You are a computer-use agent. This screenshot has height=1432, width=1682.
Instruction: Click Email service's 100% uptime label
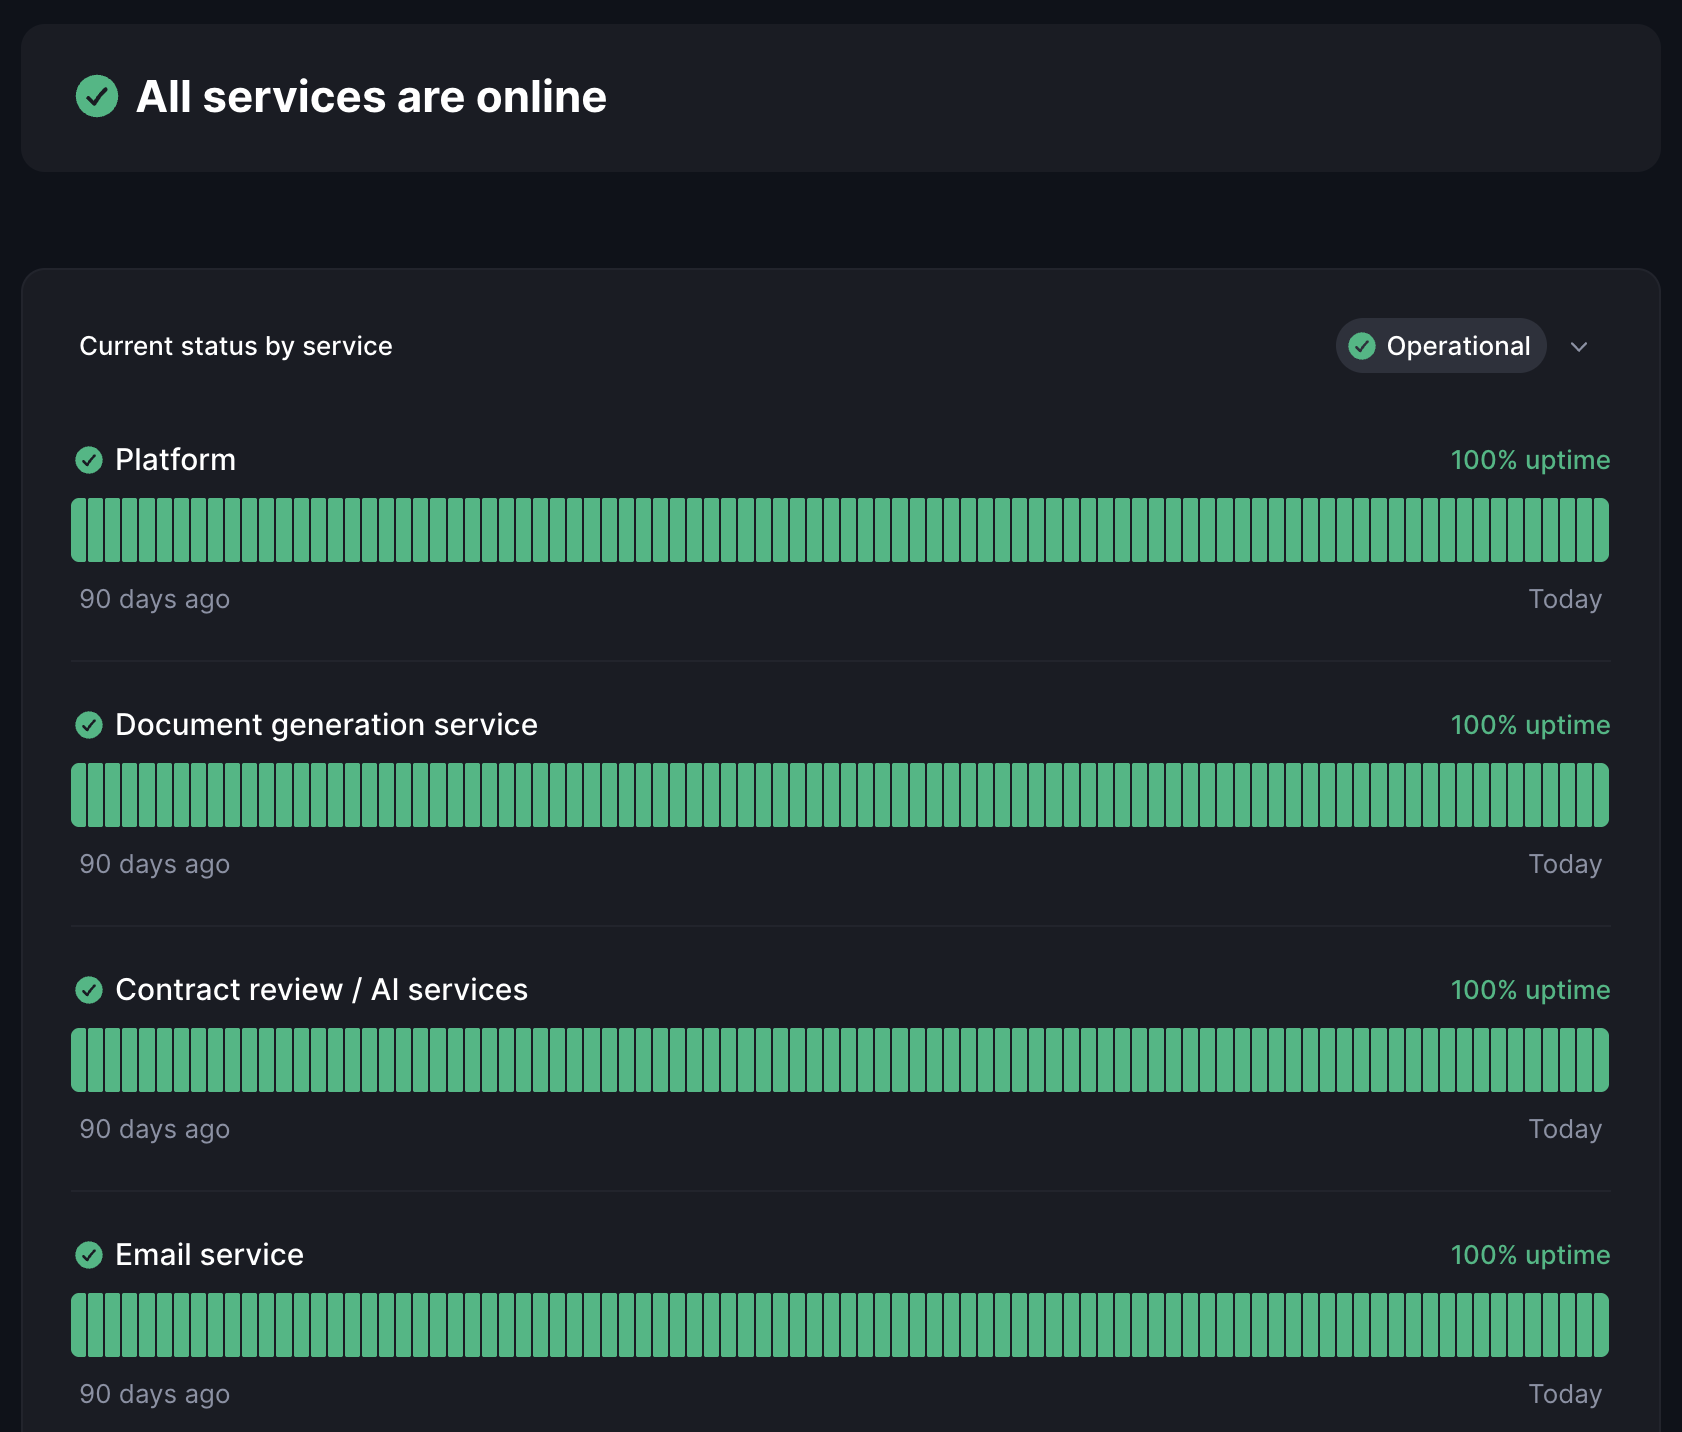point(1530,1255)
